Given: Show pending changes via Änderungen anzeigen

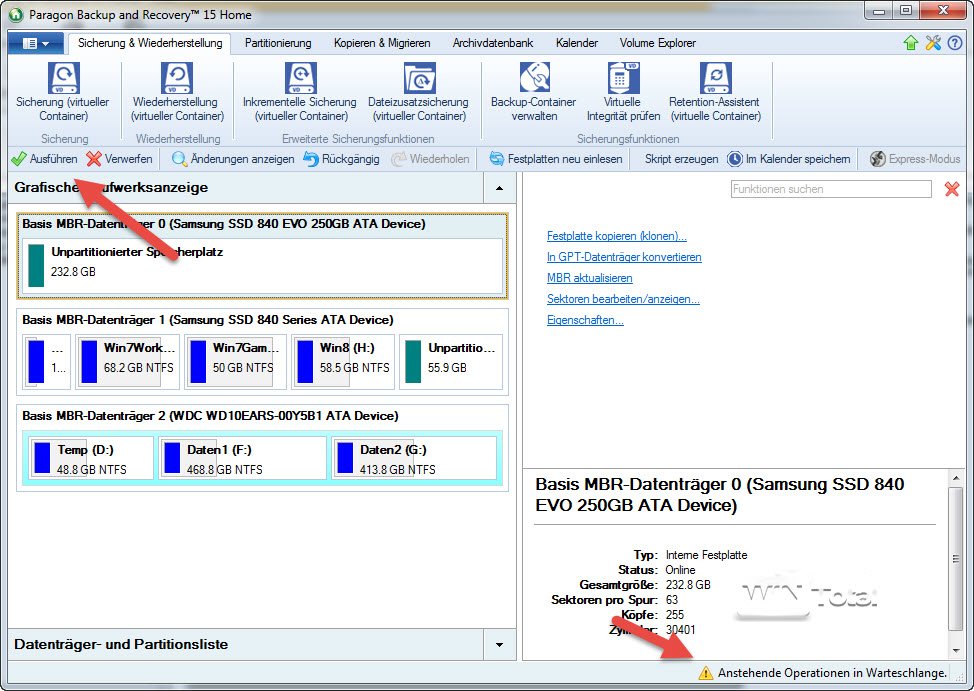Looking at the screenshot, I should point(233,159).
